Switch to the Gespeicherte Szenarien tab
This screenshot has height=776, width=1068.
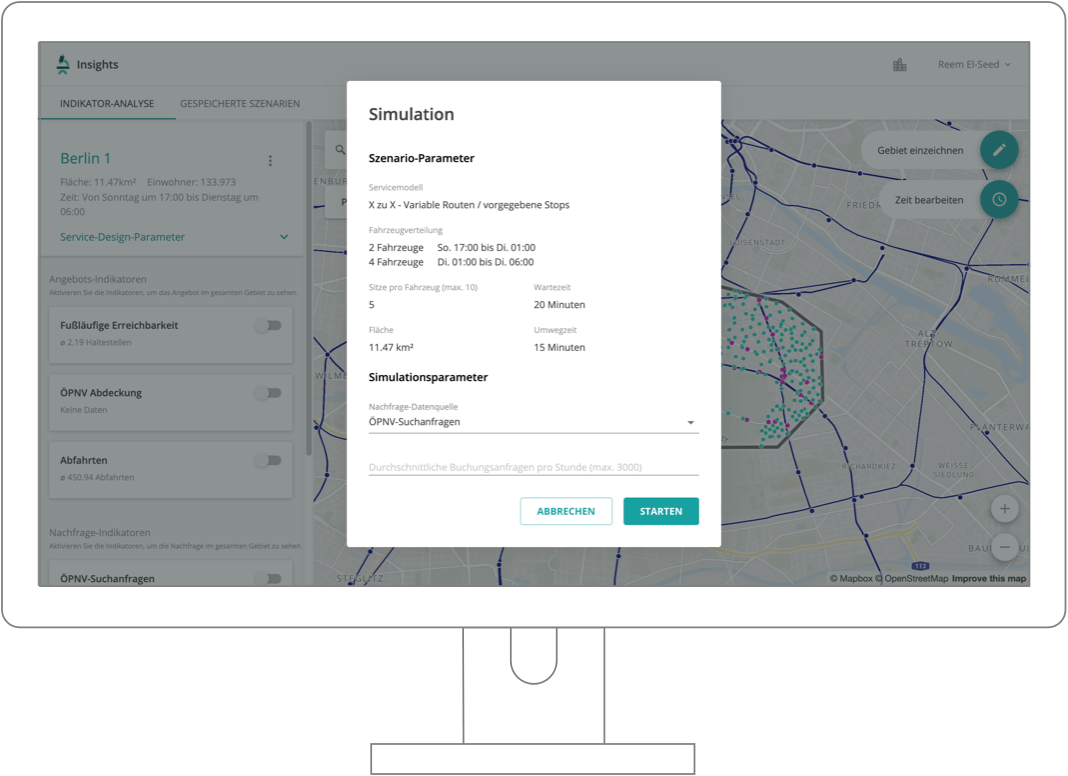point(240,104)
